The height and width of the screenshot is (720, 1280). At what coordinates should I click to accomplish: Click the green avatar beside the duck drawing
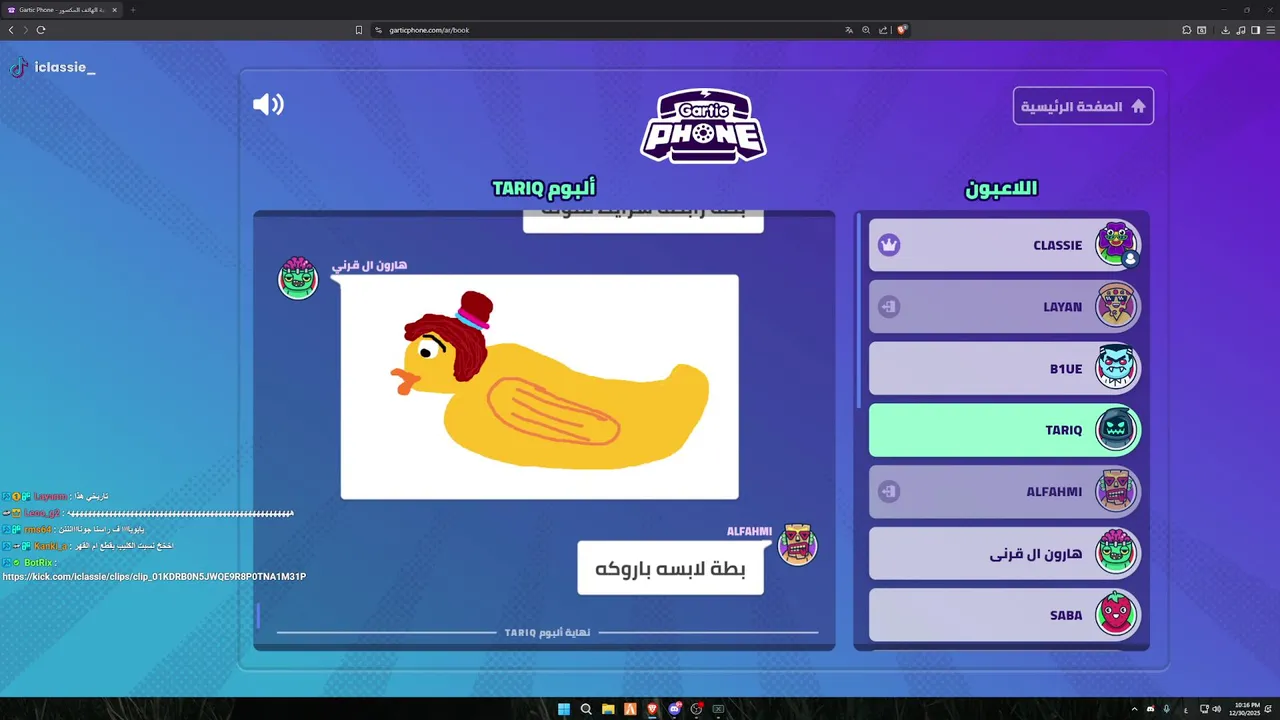click(298, 277)
